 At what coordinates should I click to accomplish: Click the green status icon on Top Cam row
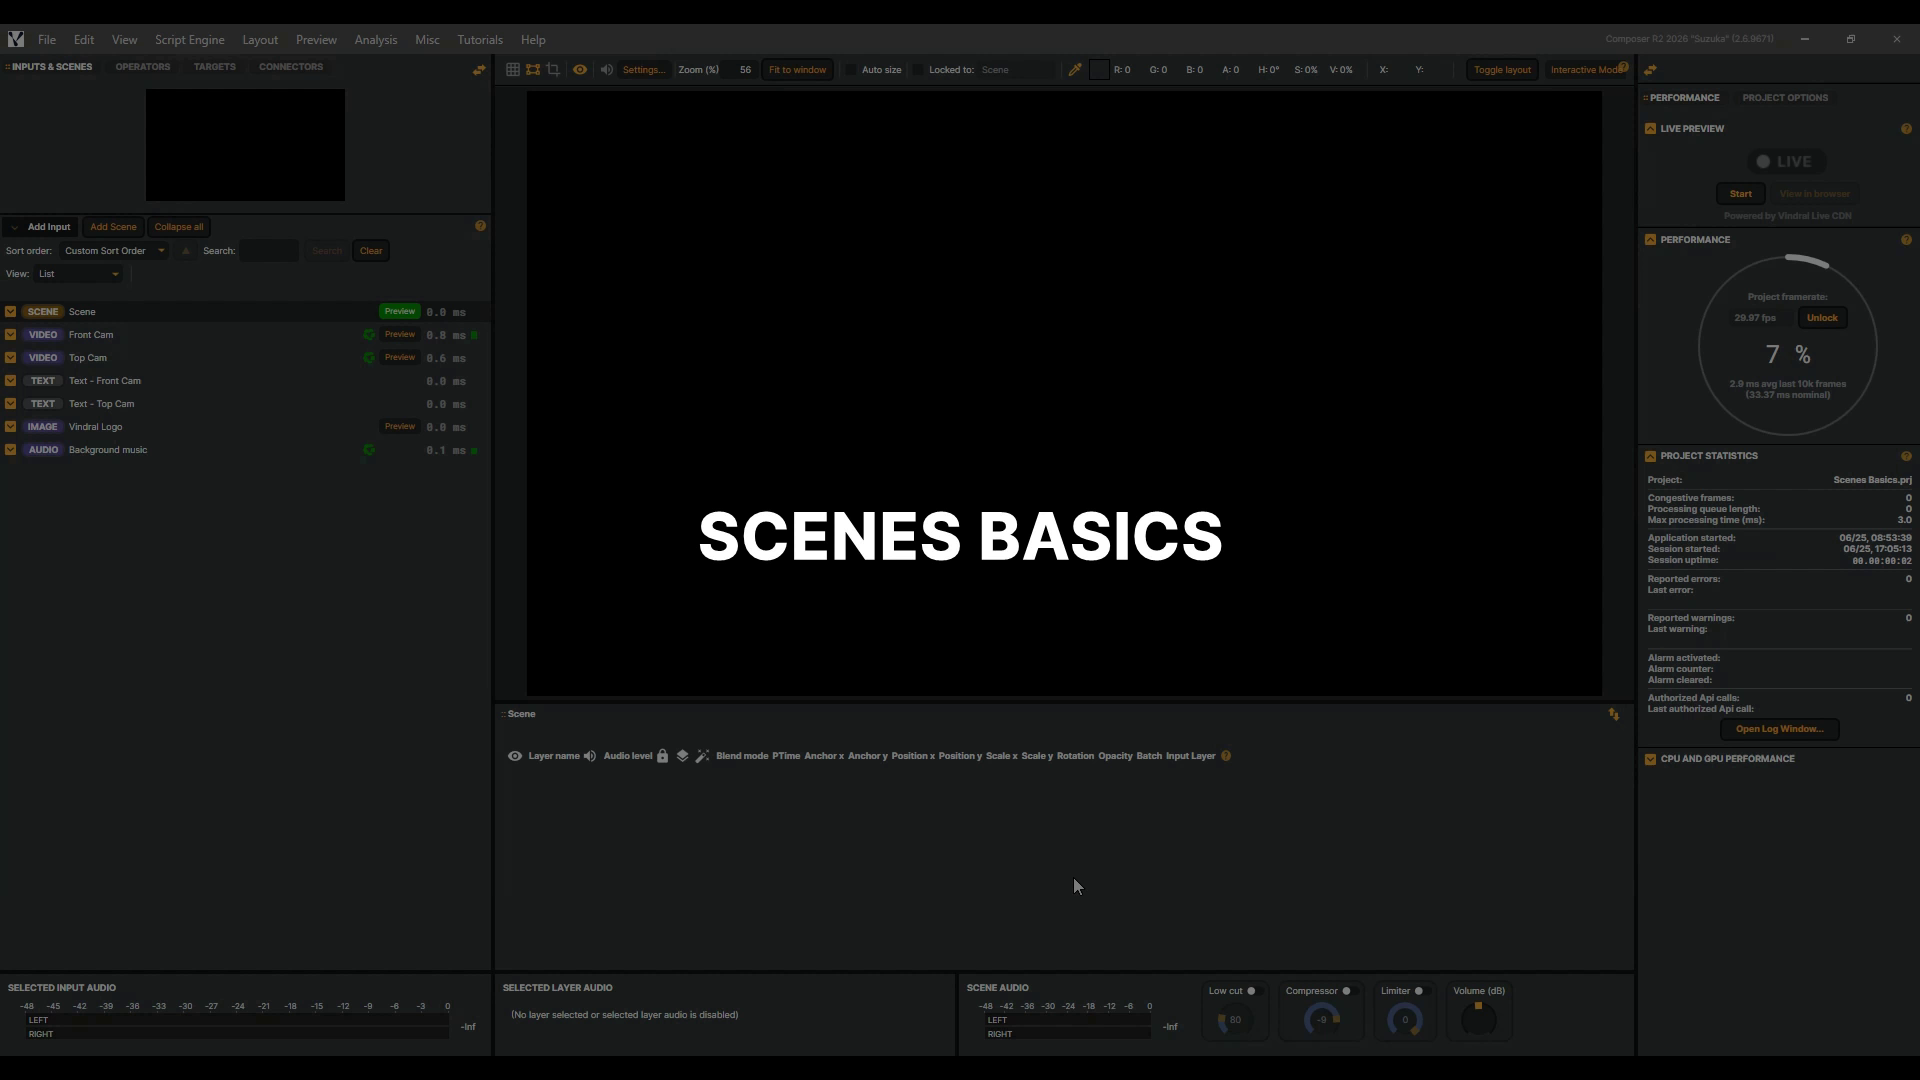369,358
